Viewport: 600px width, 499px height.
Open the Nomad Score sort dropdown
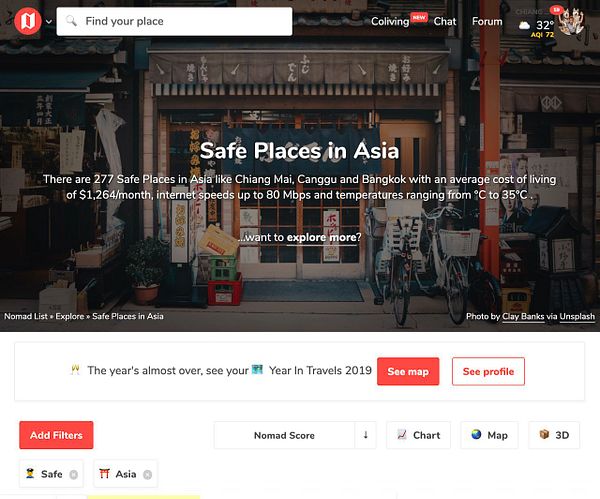284,435
